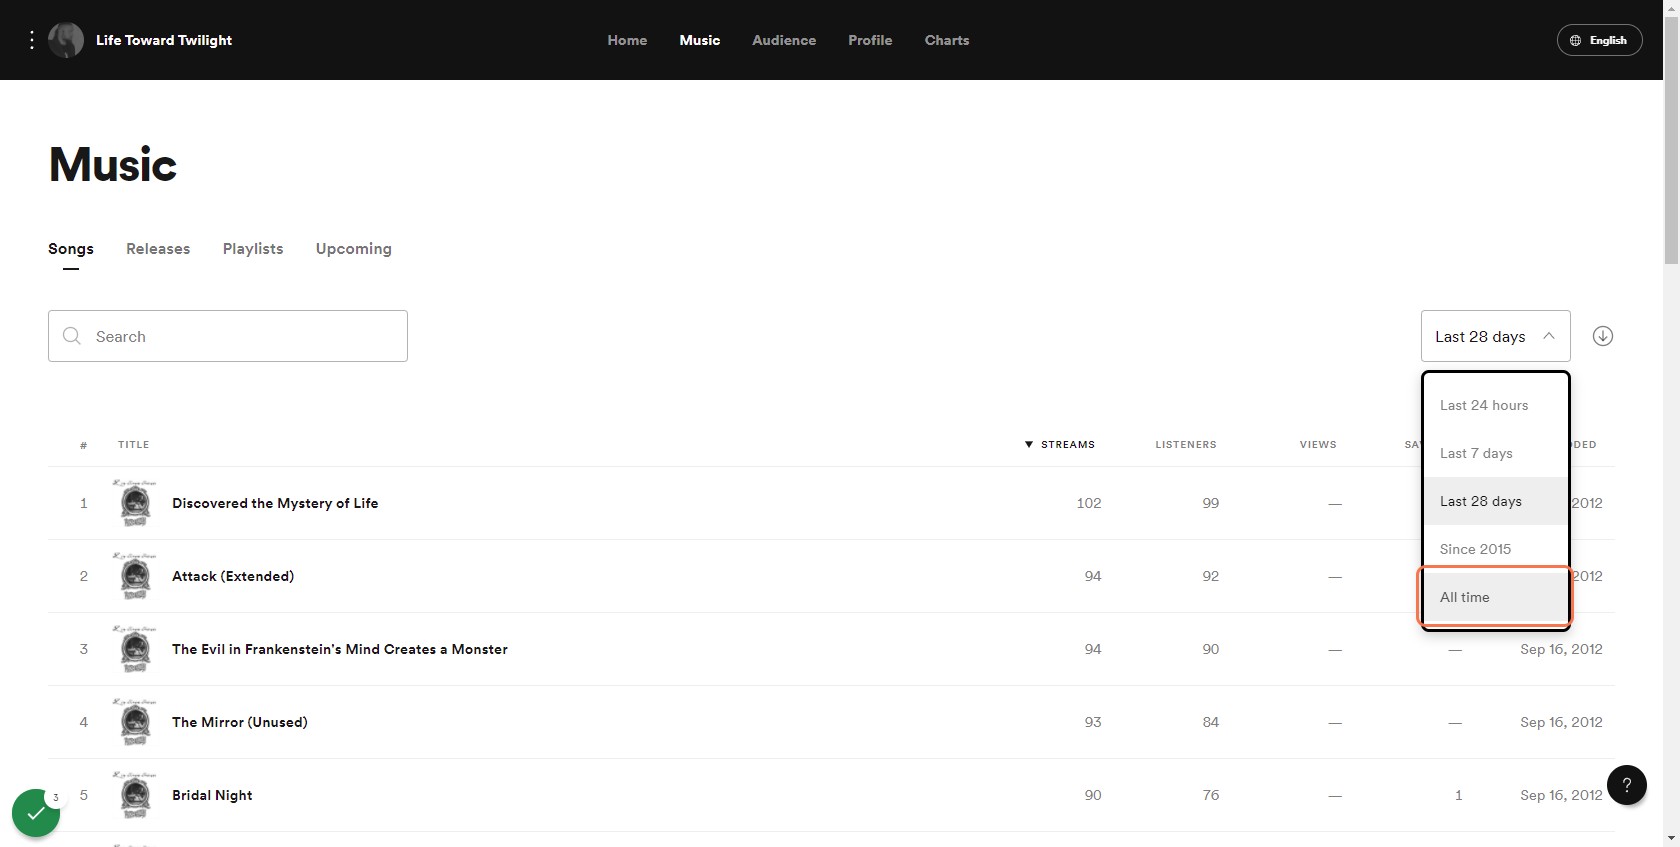
Task: Click the Life Toward Twilight artist avatar
Action: 66,40
